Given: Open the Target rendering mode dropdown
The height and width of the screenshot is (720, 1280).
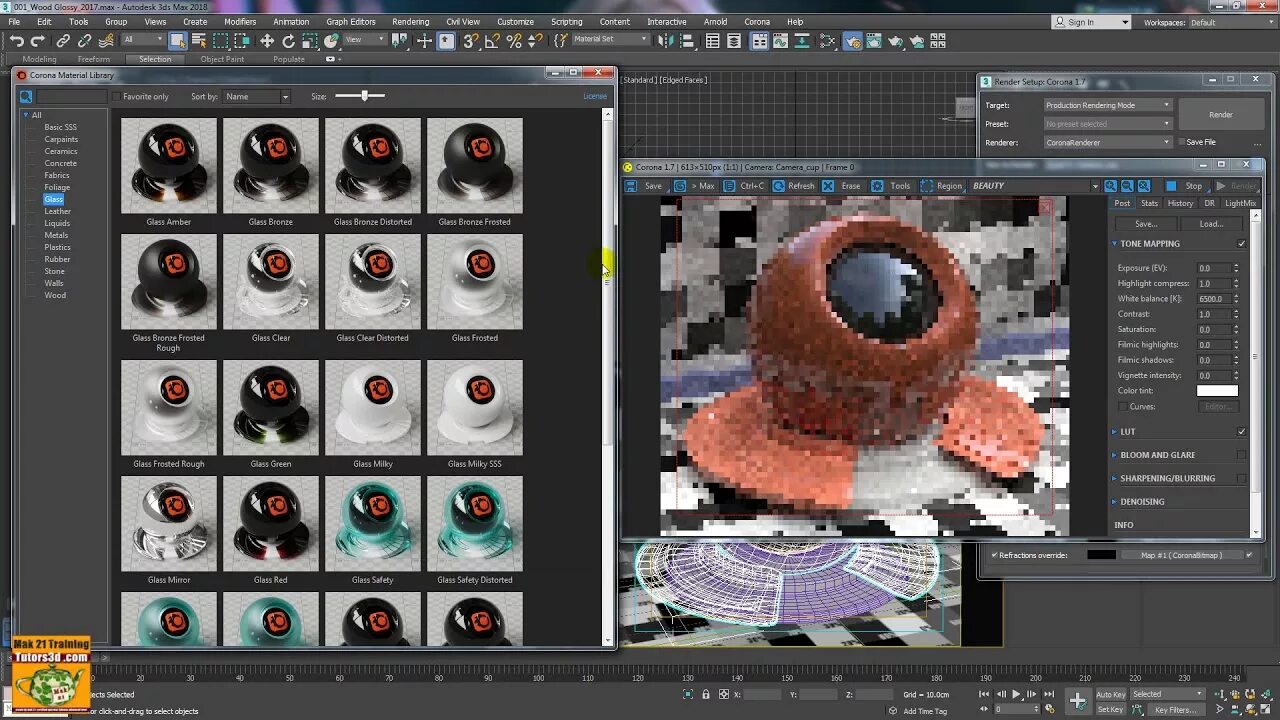Looking at the screenshot, I should point(1107,105).
